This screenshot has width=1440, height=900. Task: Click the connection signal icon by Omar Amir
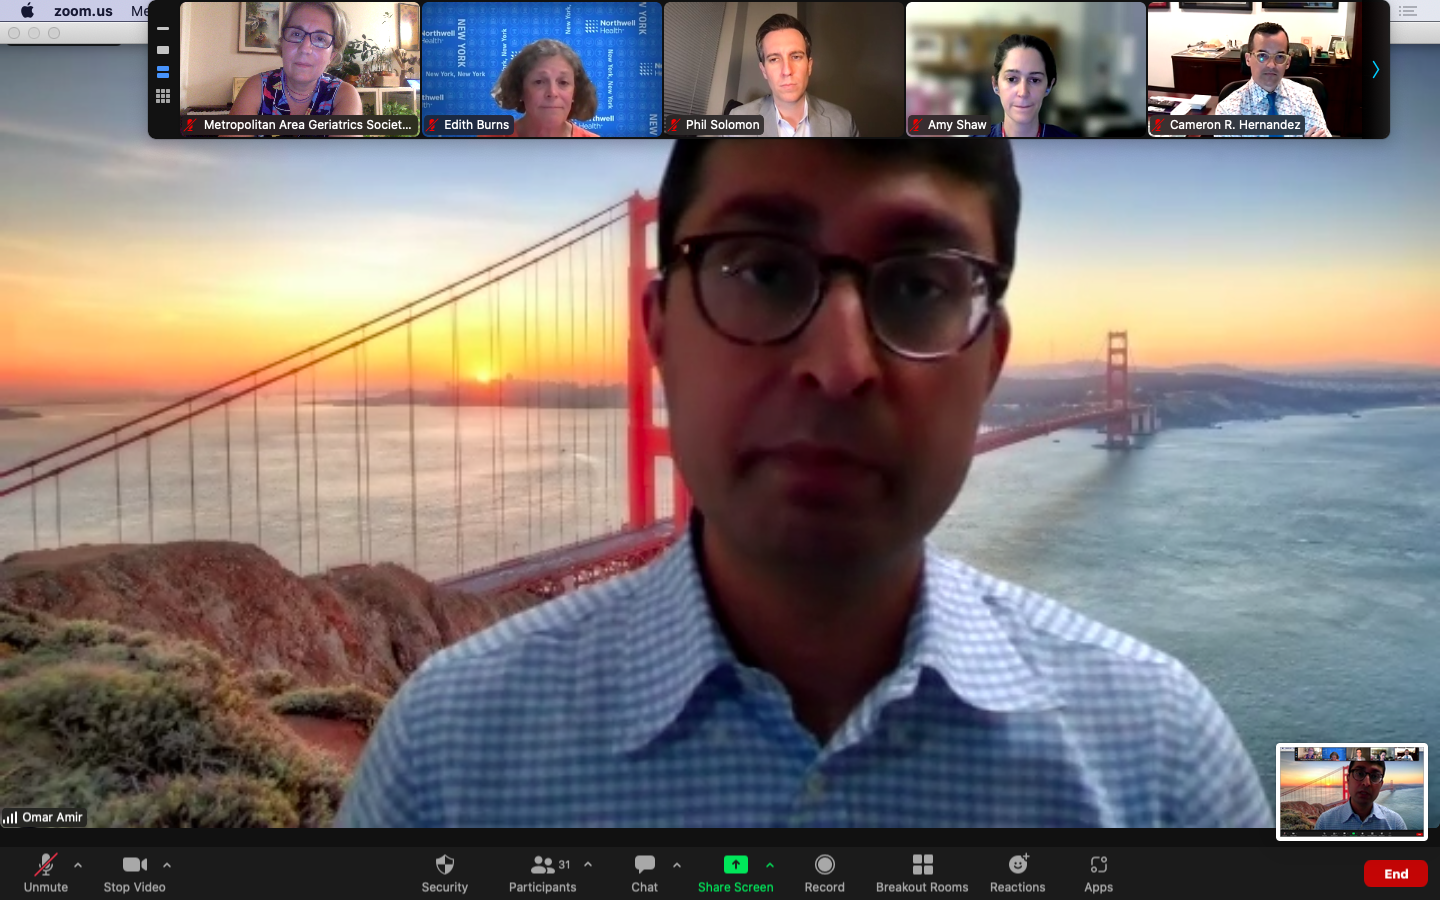coord(10,818)
